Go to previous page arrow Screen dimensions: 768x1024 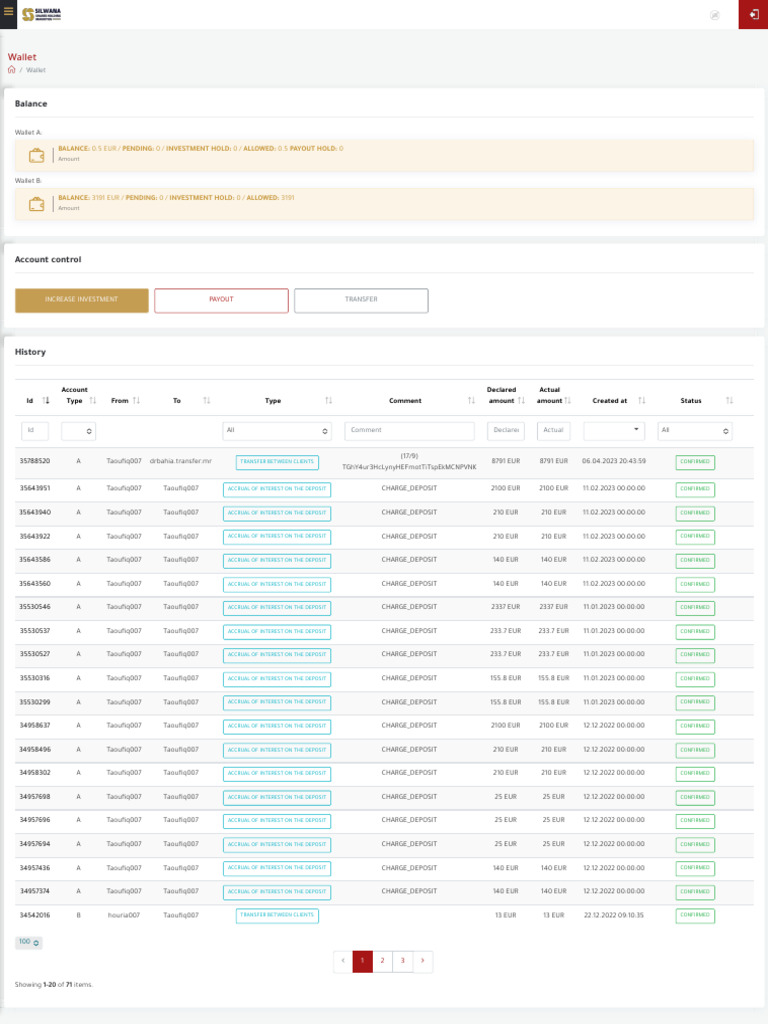[343, 961]
